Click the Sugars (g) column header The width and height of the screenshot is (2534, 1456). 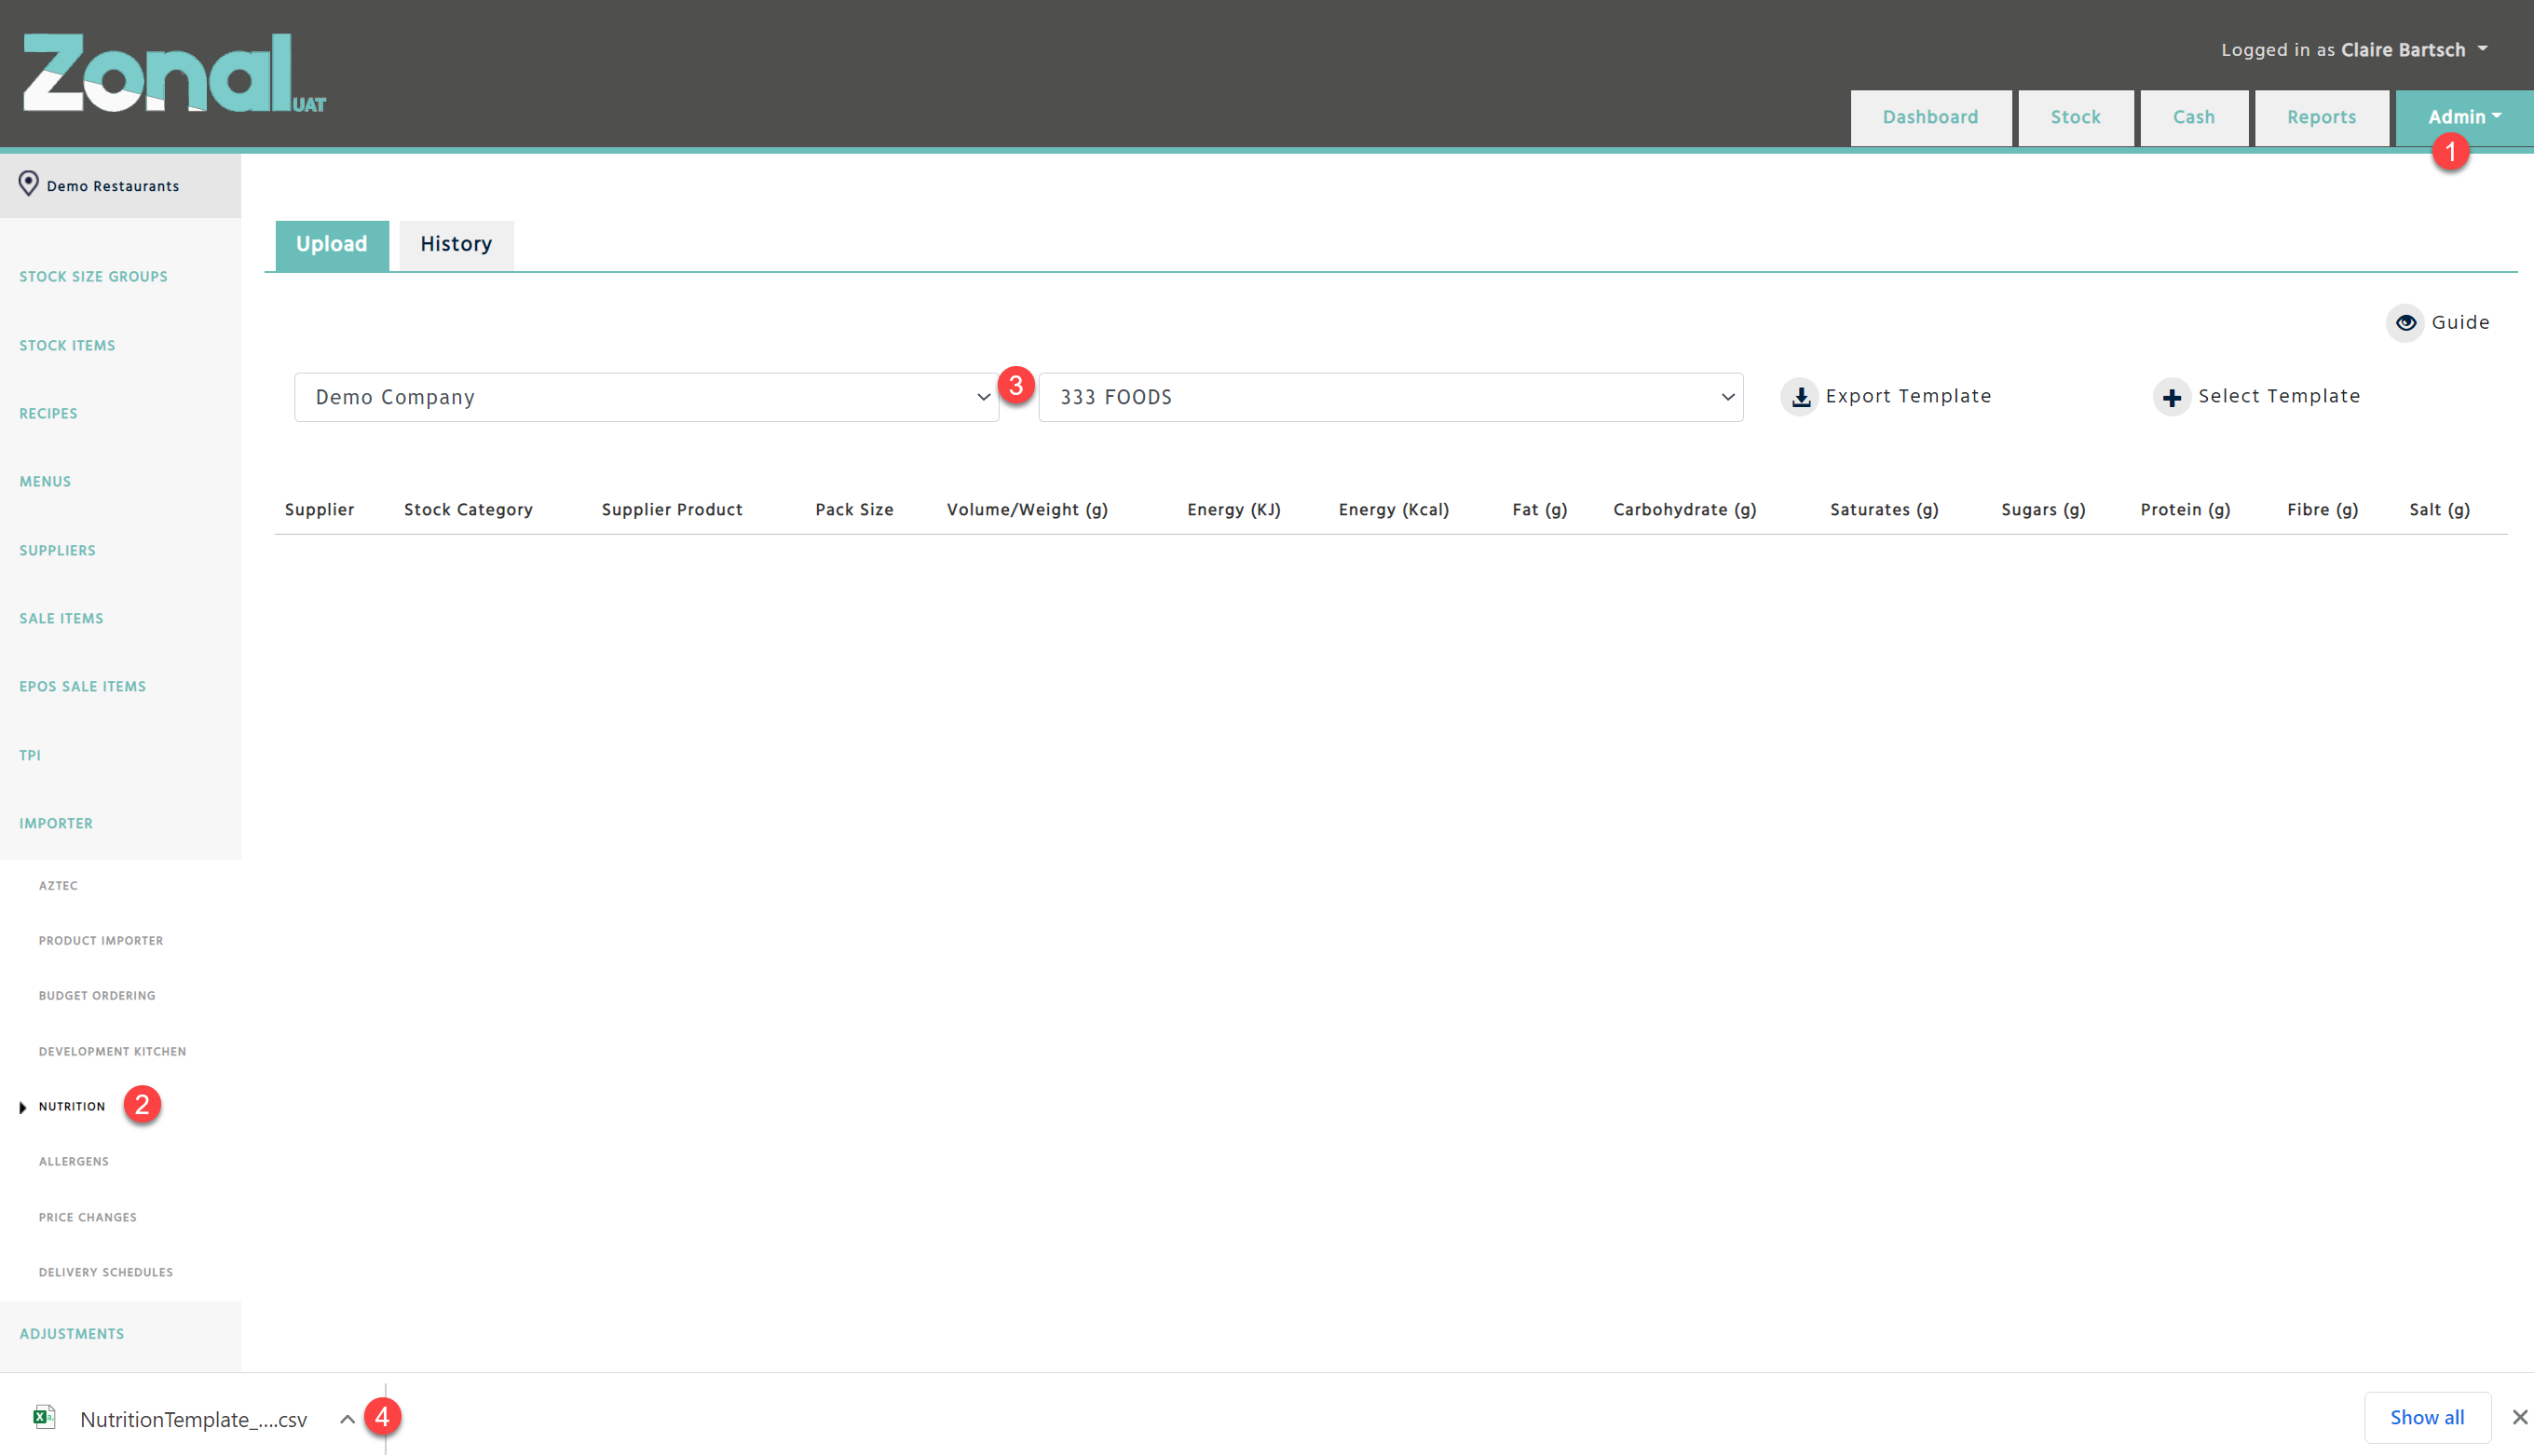coord(2043,510)
